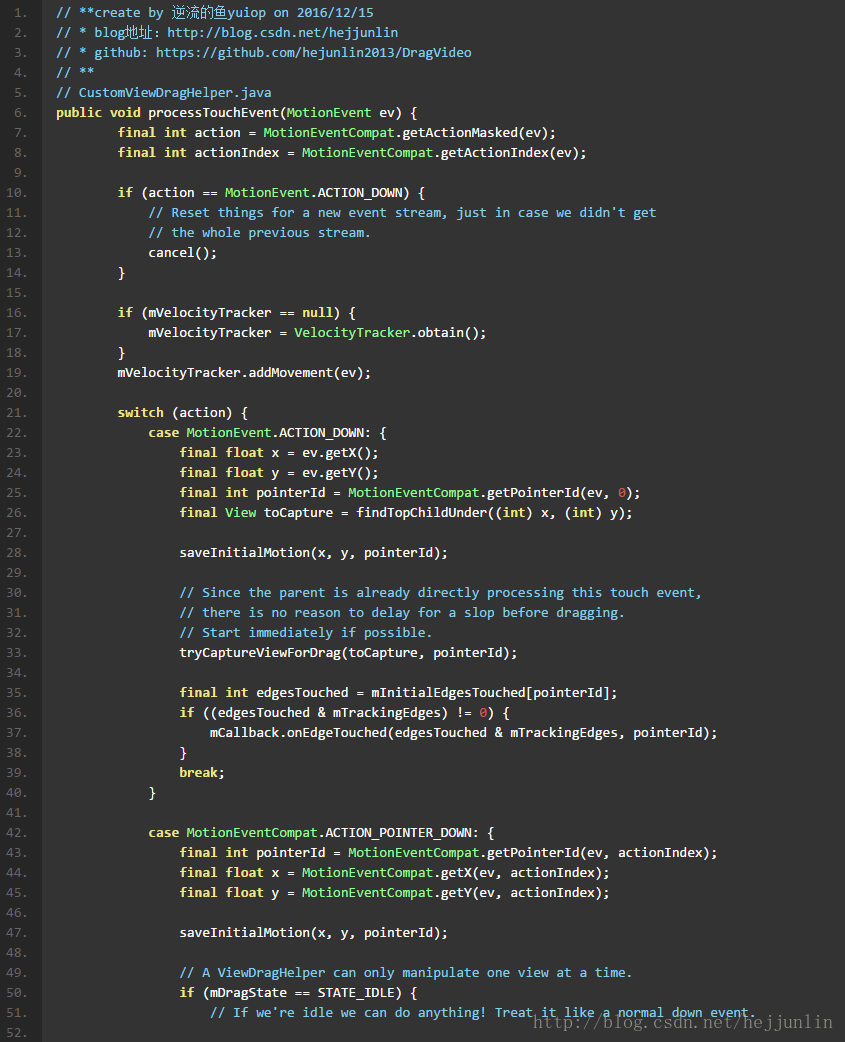The height and width of the screenshot is (1042, 845).
Task: Click line number 6 in the gutter
Action: point(21,112)
